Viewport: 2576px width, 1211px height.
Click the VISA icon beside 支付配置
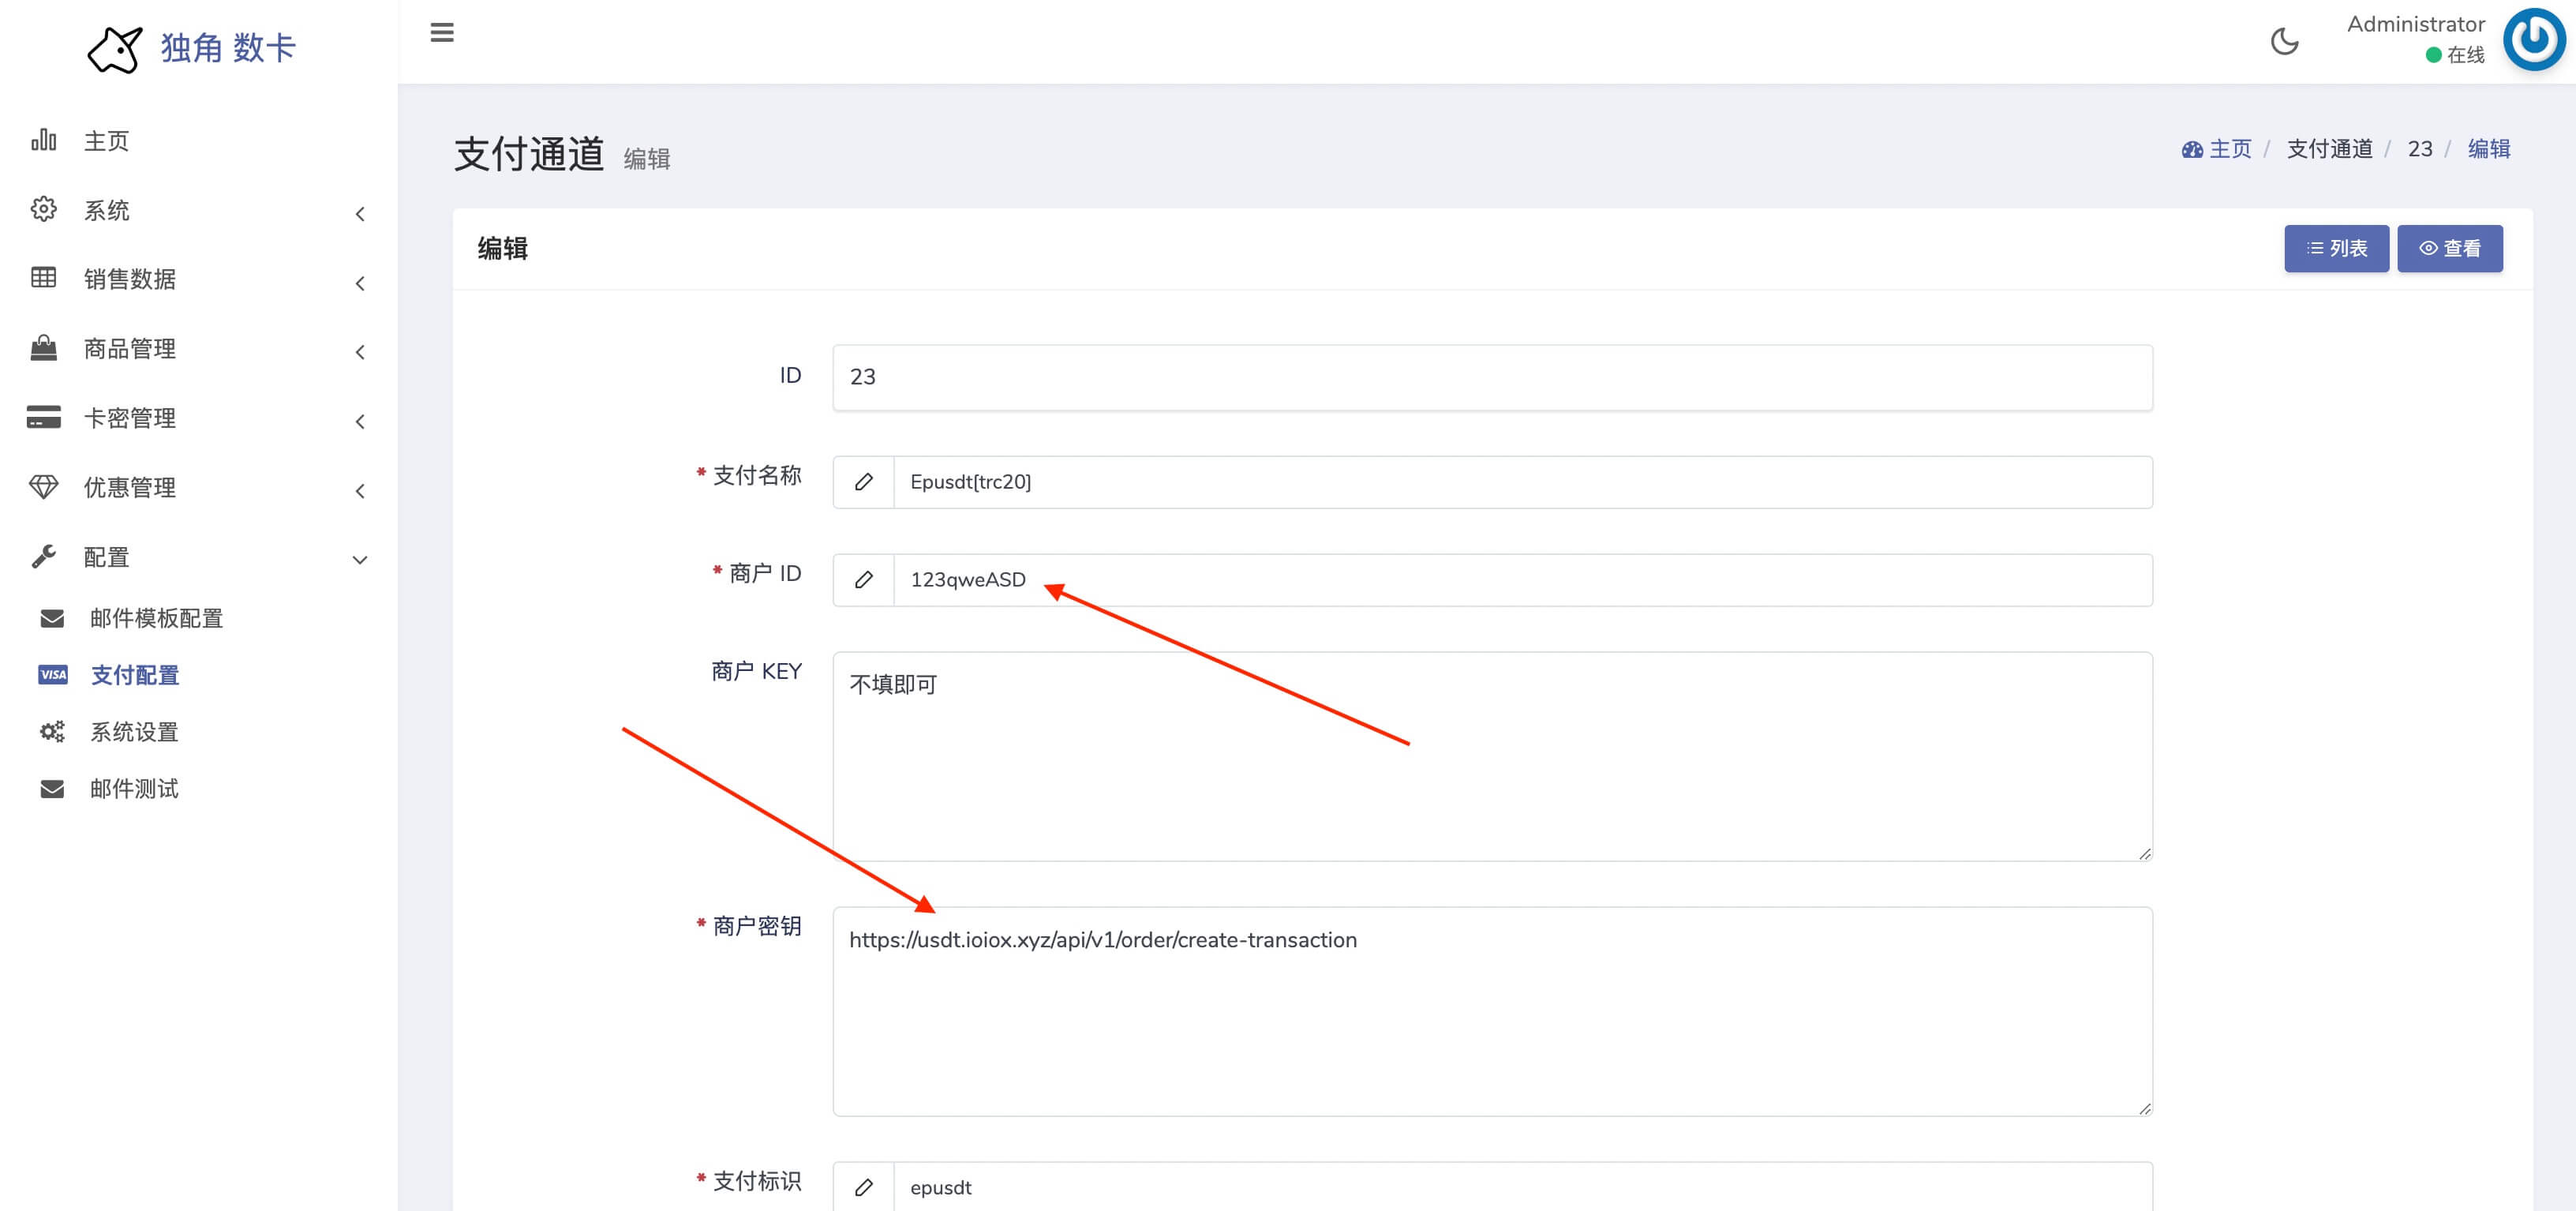pos(52,675)
